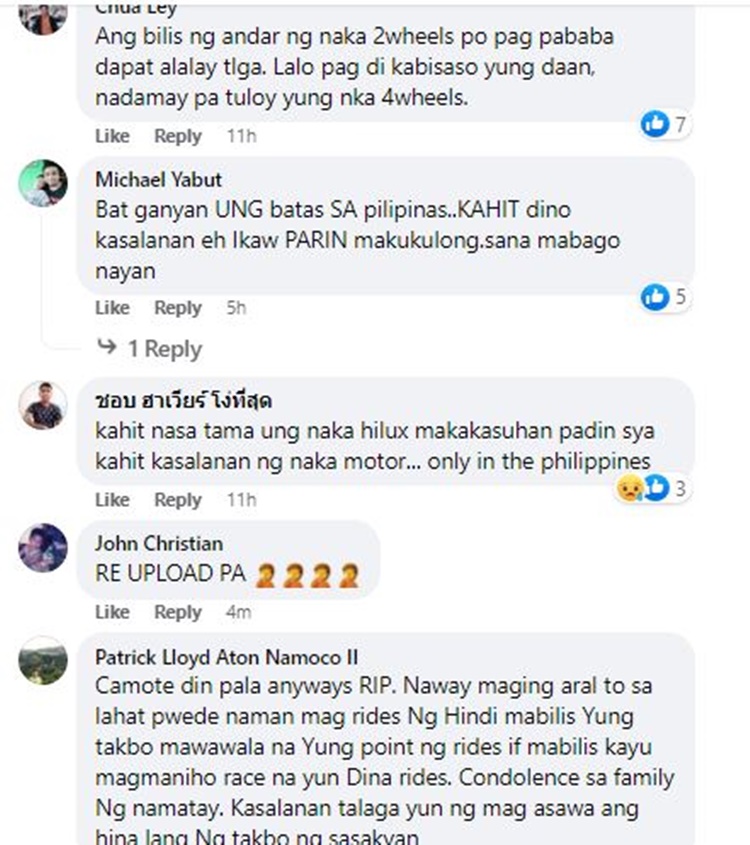Open John Christian's profile avatar
Screen dimensions: 750x845
[x=43, y=548]
